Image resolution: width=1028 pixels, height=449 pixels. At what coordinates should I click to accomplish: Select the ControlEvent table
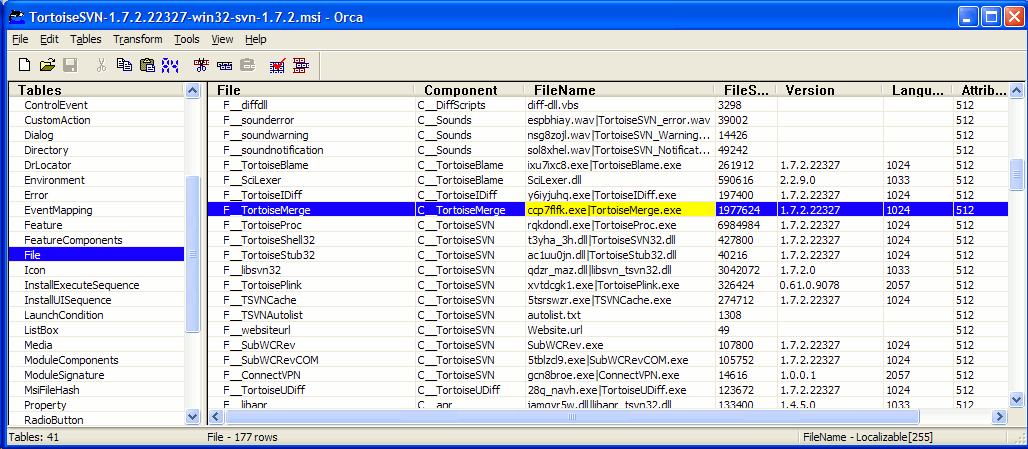coord(96,105)
